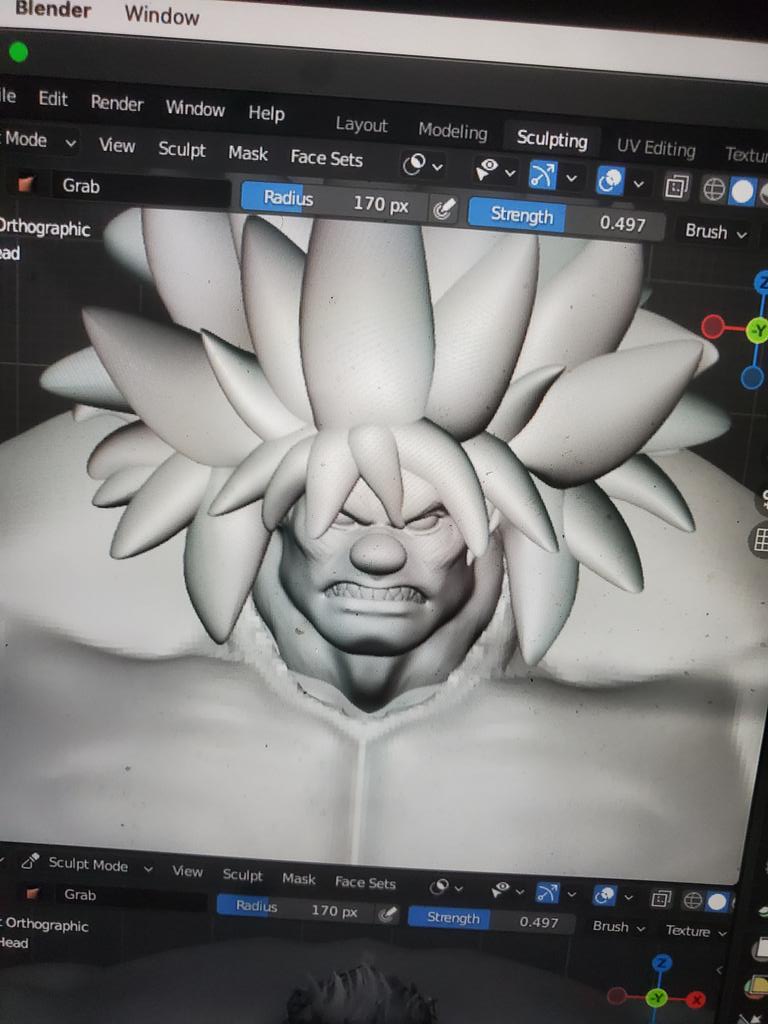
Task: Open lower Texture settings dropdown
Action: tap(696, 931)
